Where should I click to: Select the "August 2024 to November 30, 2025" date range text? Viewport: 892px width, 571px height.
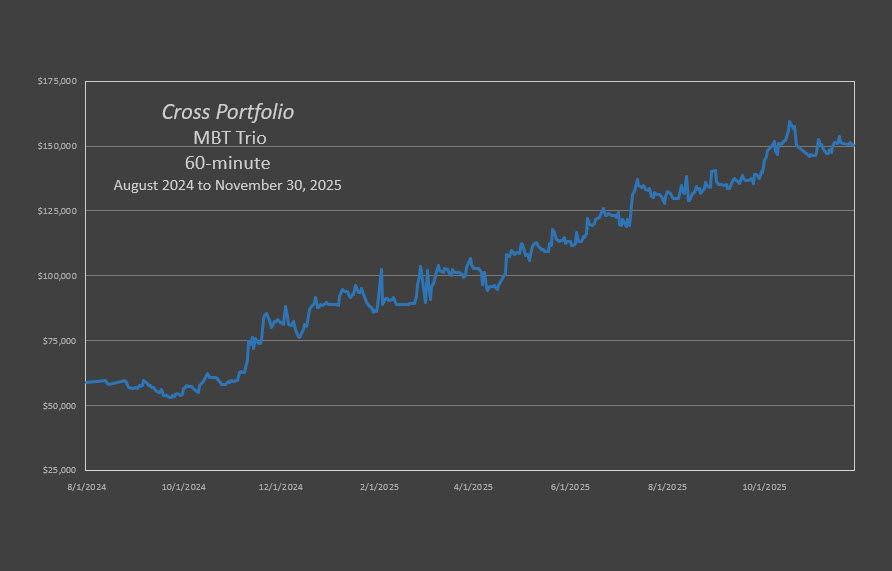[x=227, y=185]
